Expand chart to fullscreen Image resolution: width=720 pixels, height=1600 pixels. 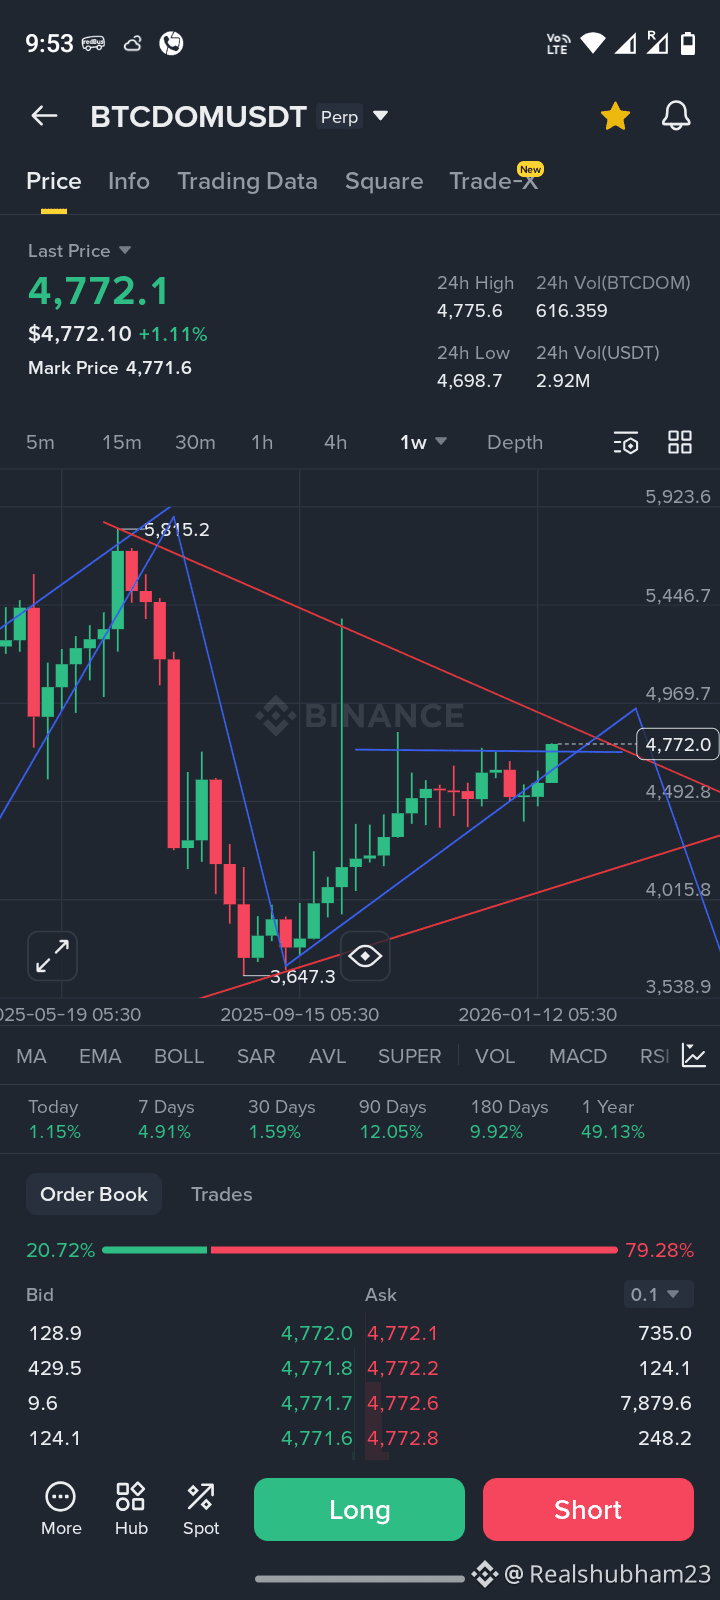[52, 956]
